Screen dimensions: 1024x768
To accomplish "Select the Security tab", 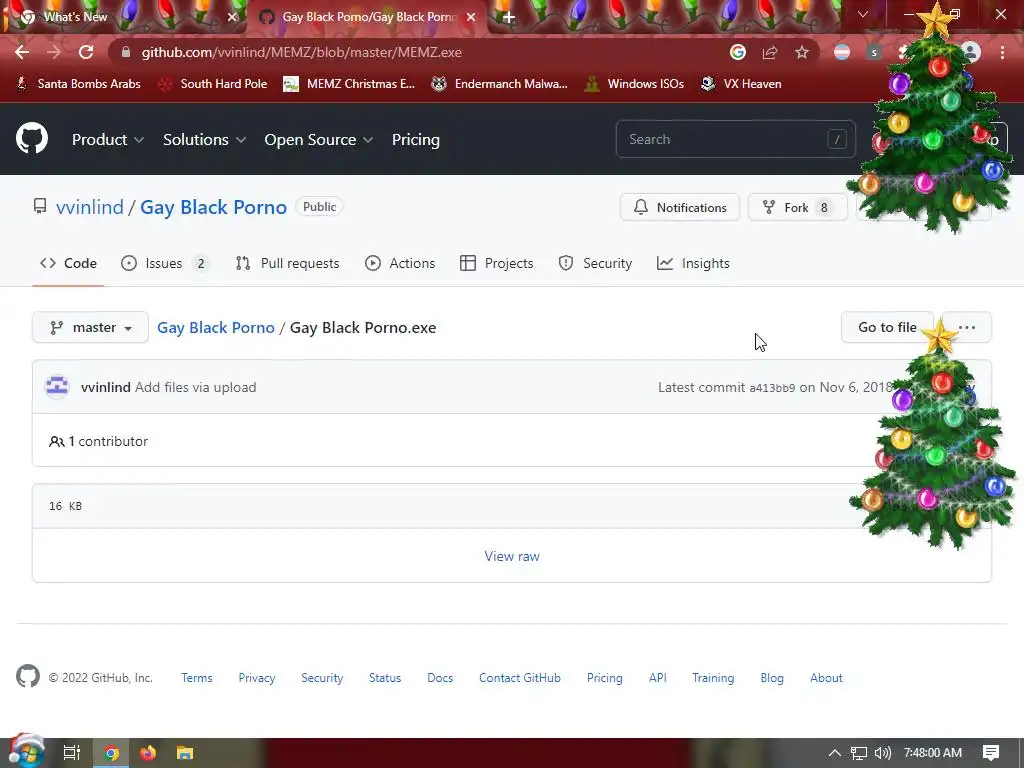I will [595, 263].
